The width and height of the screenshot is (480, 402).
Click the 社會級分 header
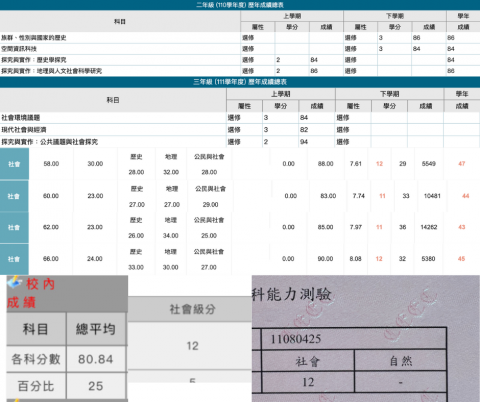tap(192, 309)
